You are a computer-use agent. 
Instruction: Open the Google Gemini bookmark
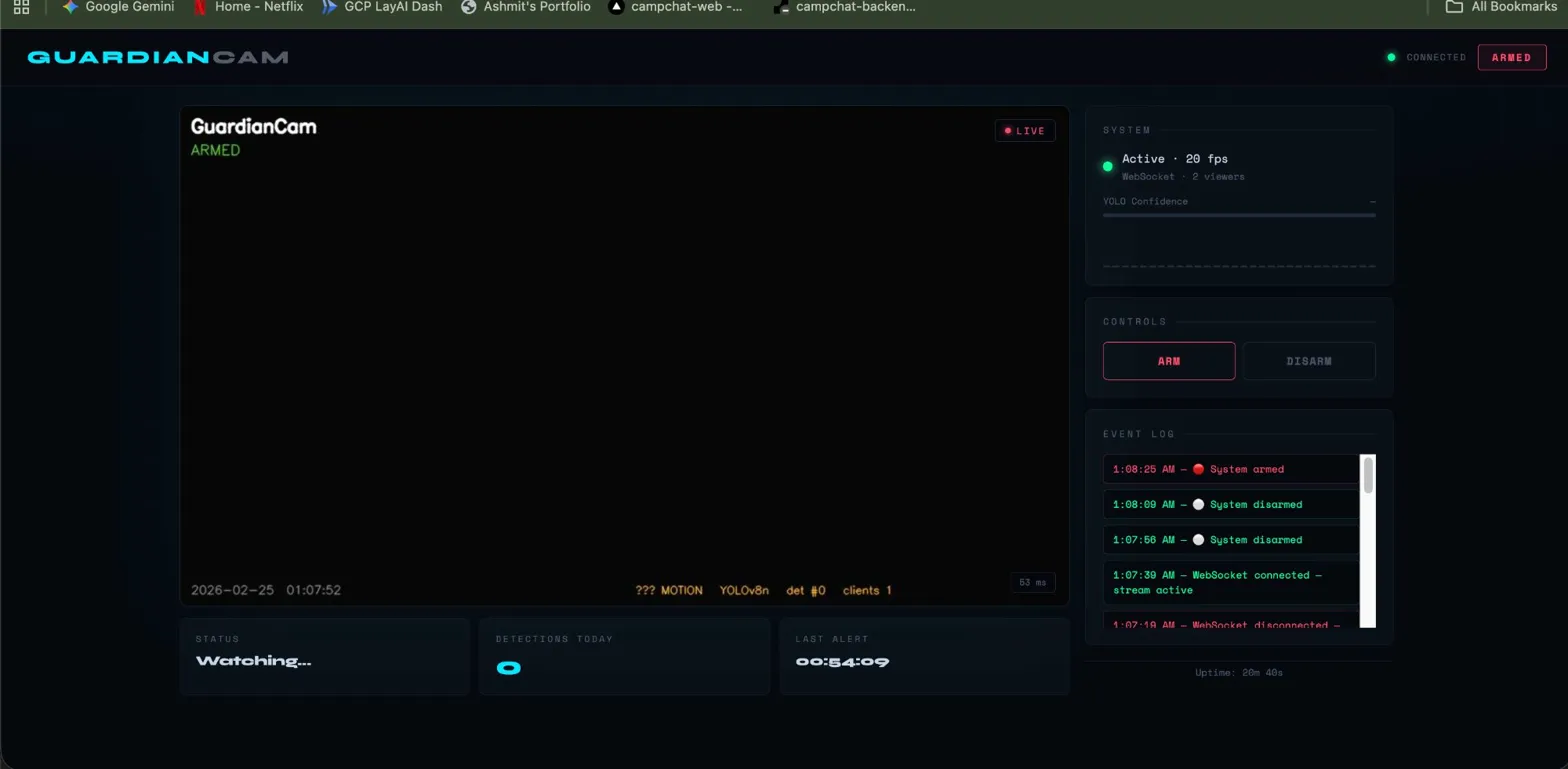(x=118, y=7)
